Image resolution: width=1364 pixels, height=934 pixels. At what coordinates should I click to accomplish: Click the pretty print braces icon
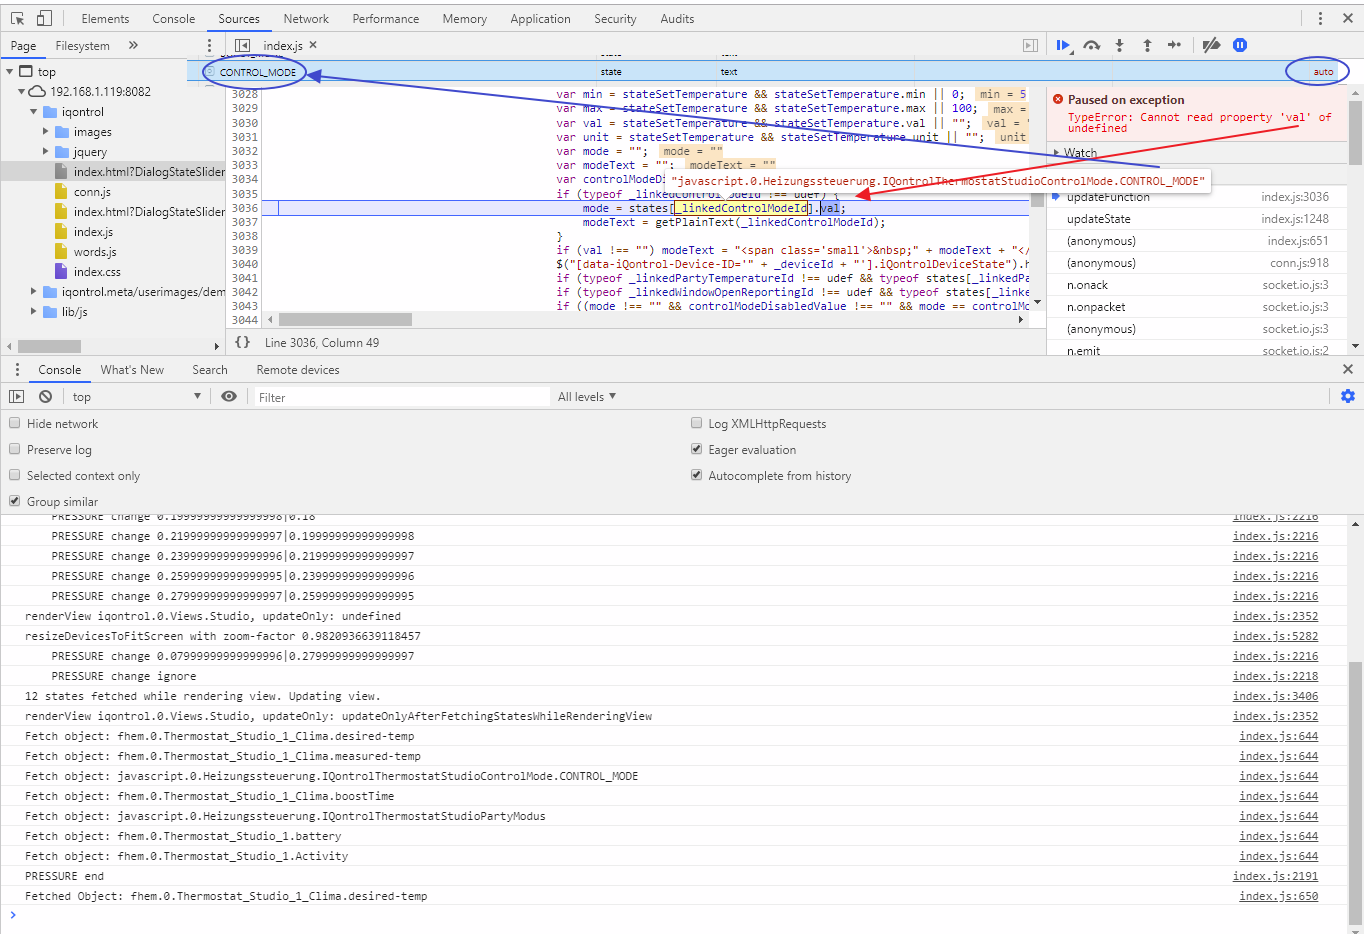[242, 342]
